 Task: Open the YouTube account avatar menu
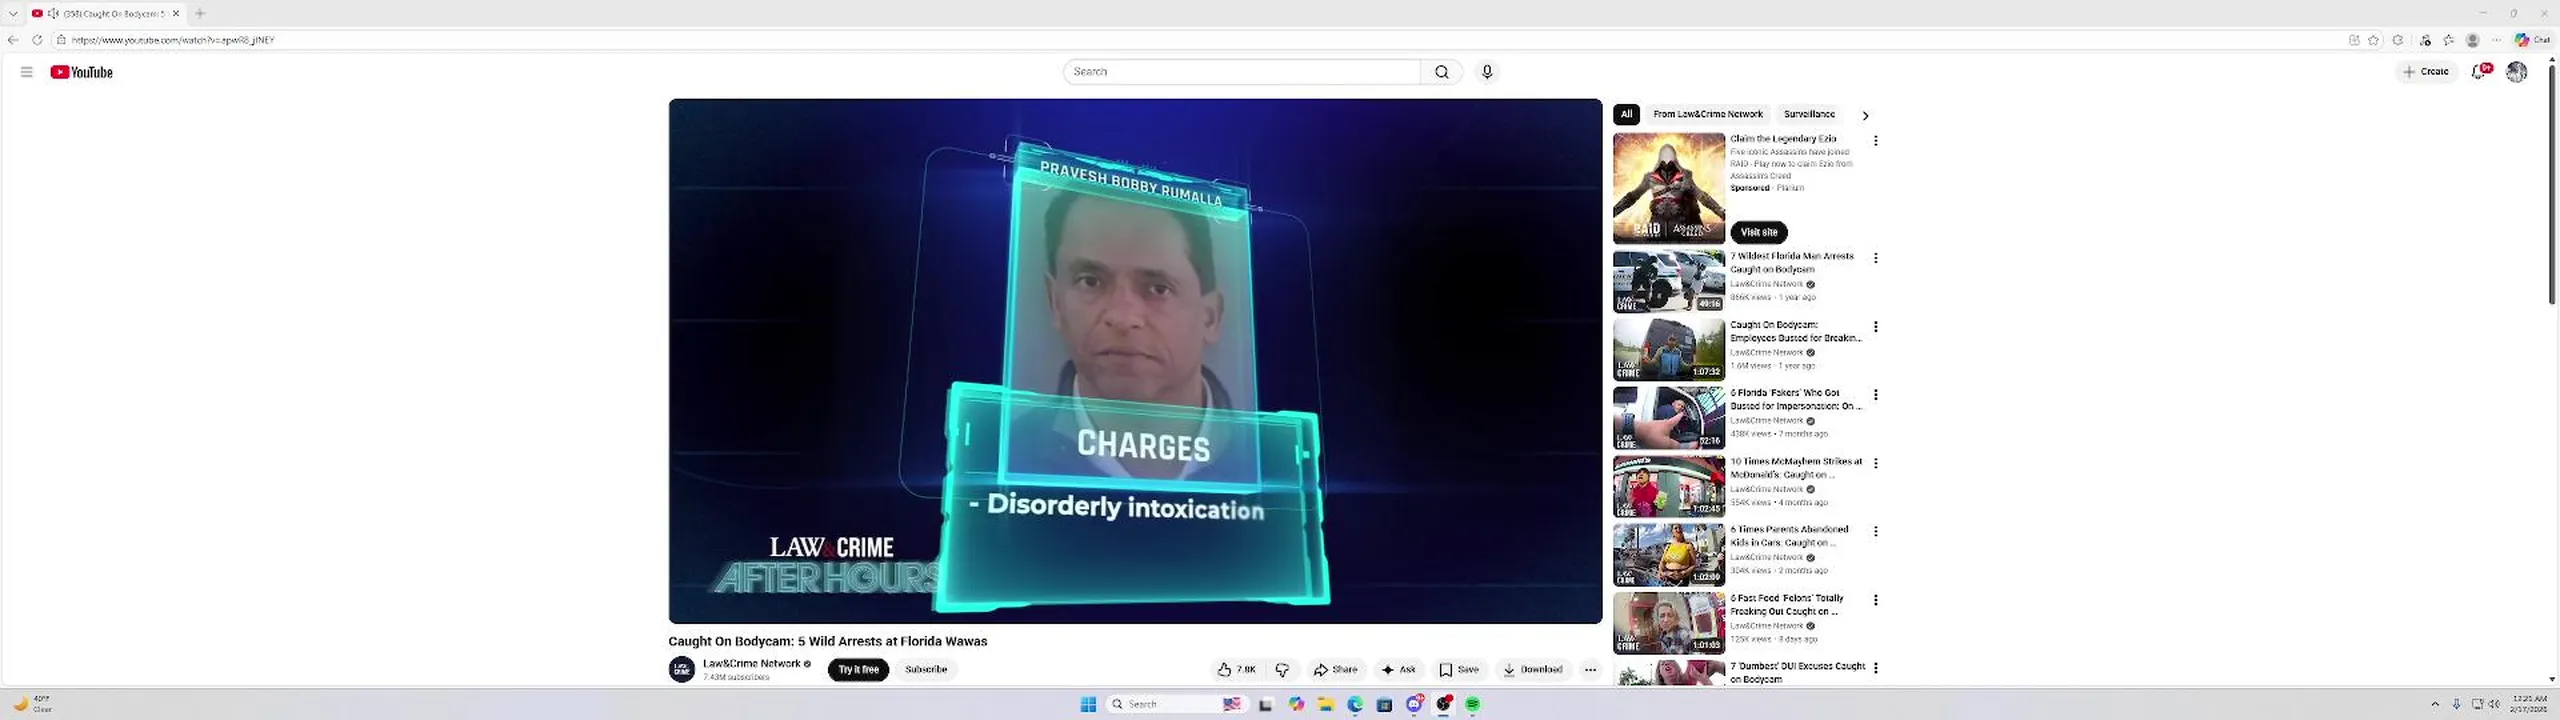tap(2516, 72)
